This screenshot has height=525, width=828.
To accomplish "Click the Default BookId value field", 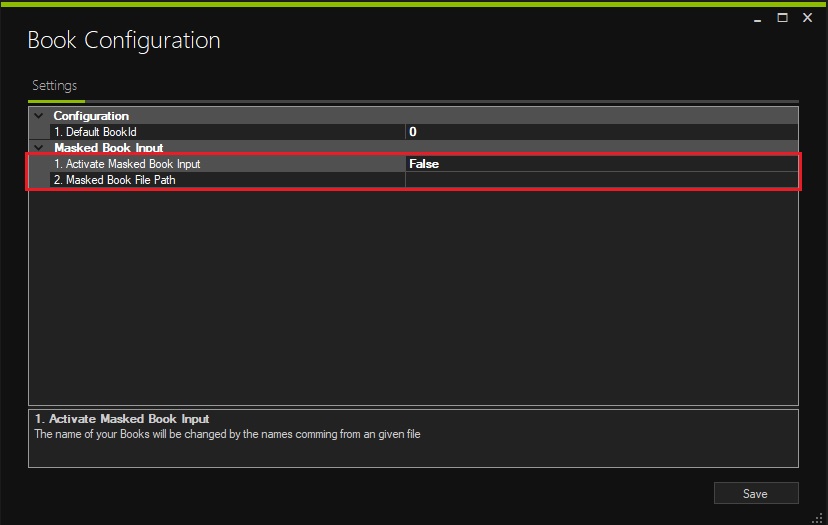I will (x=600, y=132).
